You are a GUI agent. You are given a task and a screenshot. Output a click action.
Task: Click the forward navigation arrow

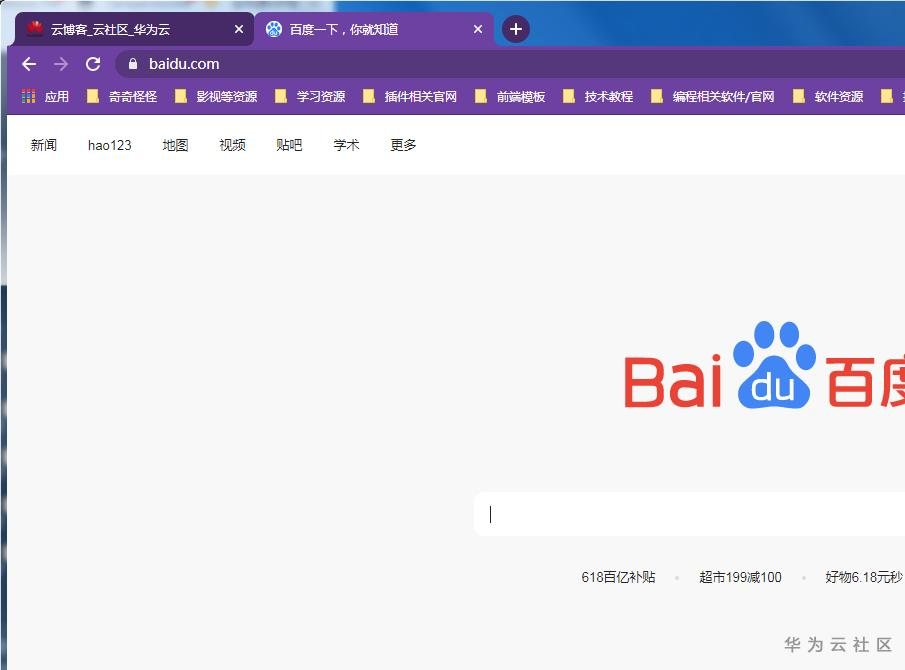point(61,64)
